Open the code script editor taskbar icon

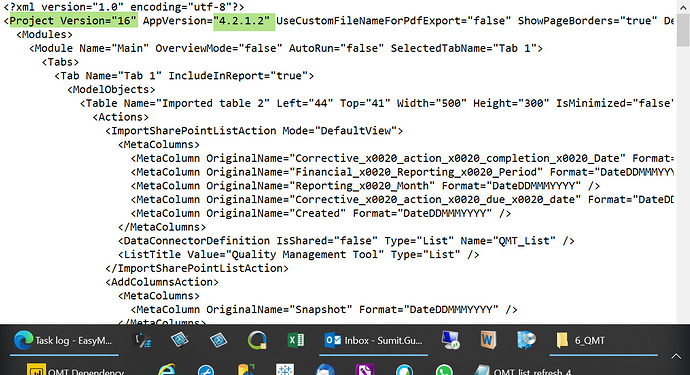pos(142,341)
